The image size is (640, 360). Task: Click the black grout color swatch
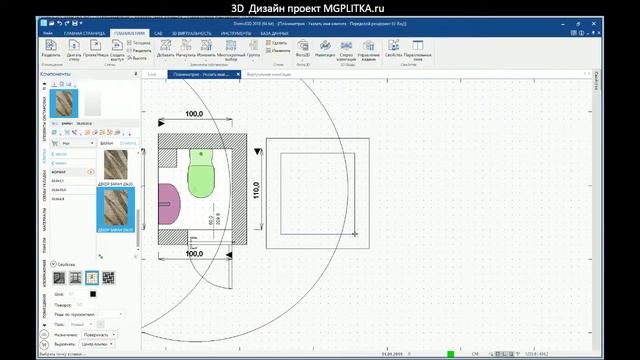point(93,294)
